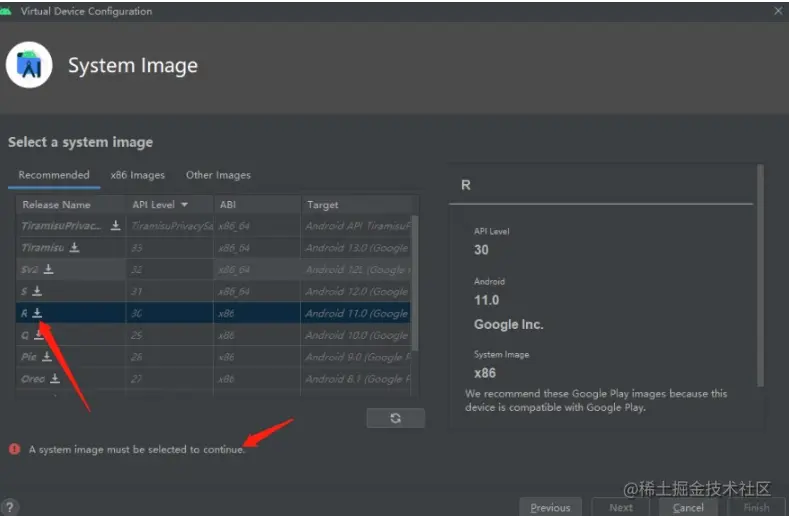Click the red error warning icon
This screenshot has height=516, width=789.
coord(15,449)
